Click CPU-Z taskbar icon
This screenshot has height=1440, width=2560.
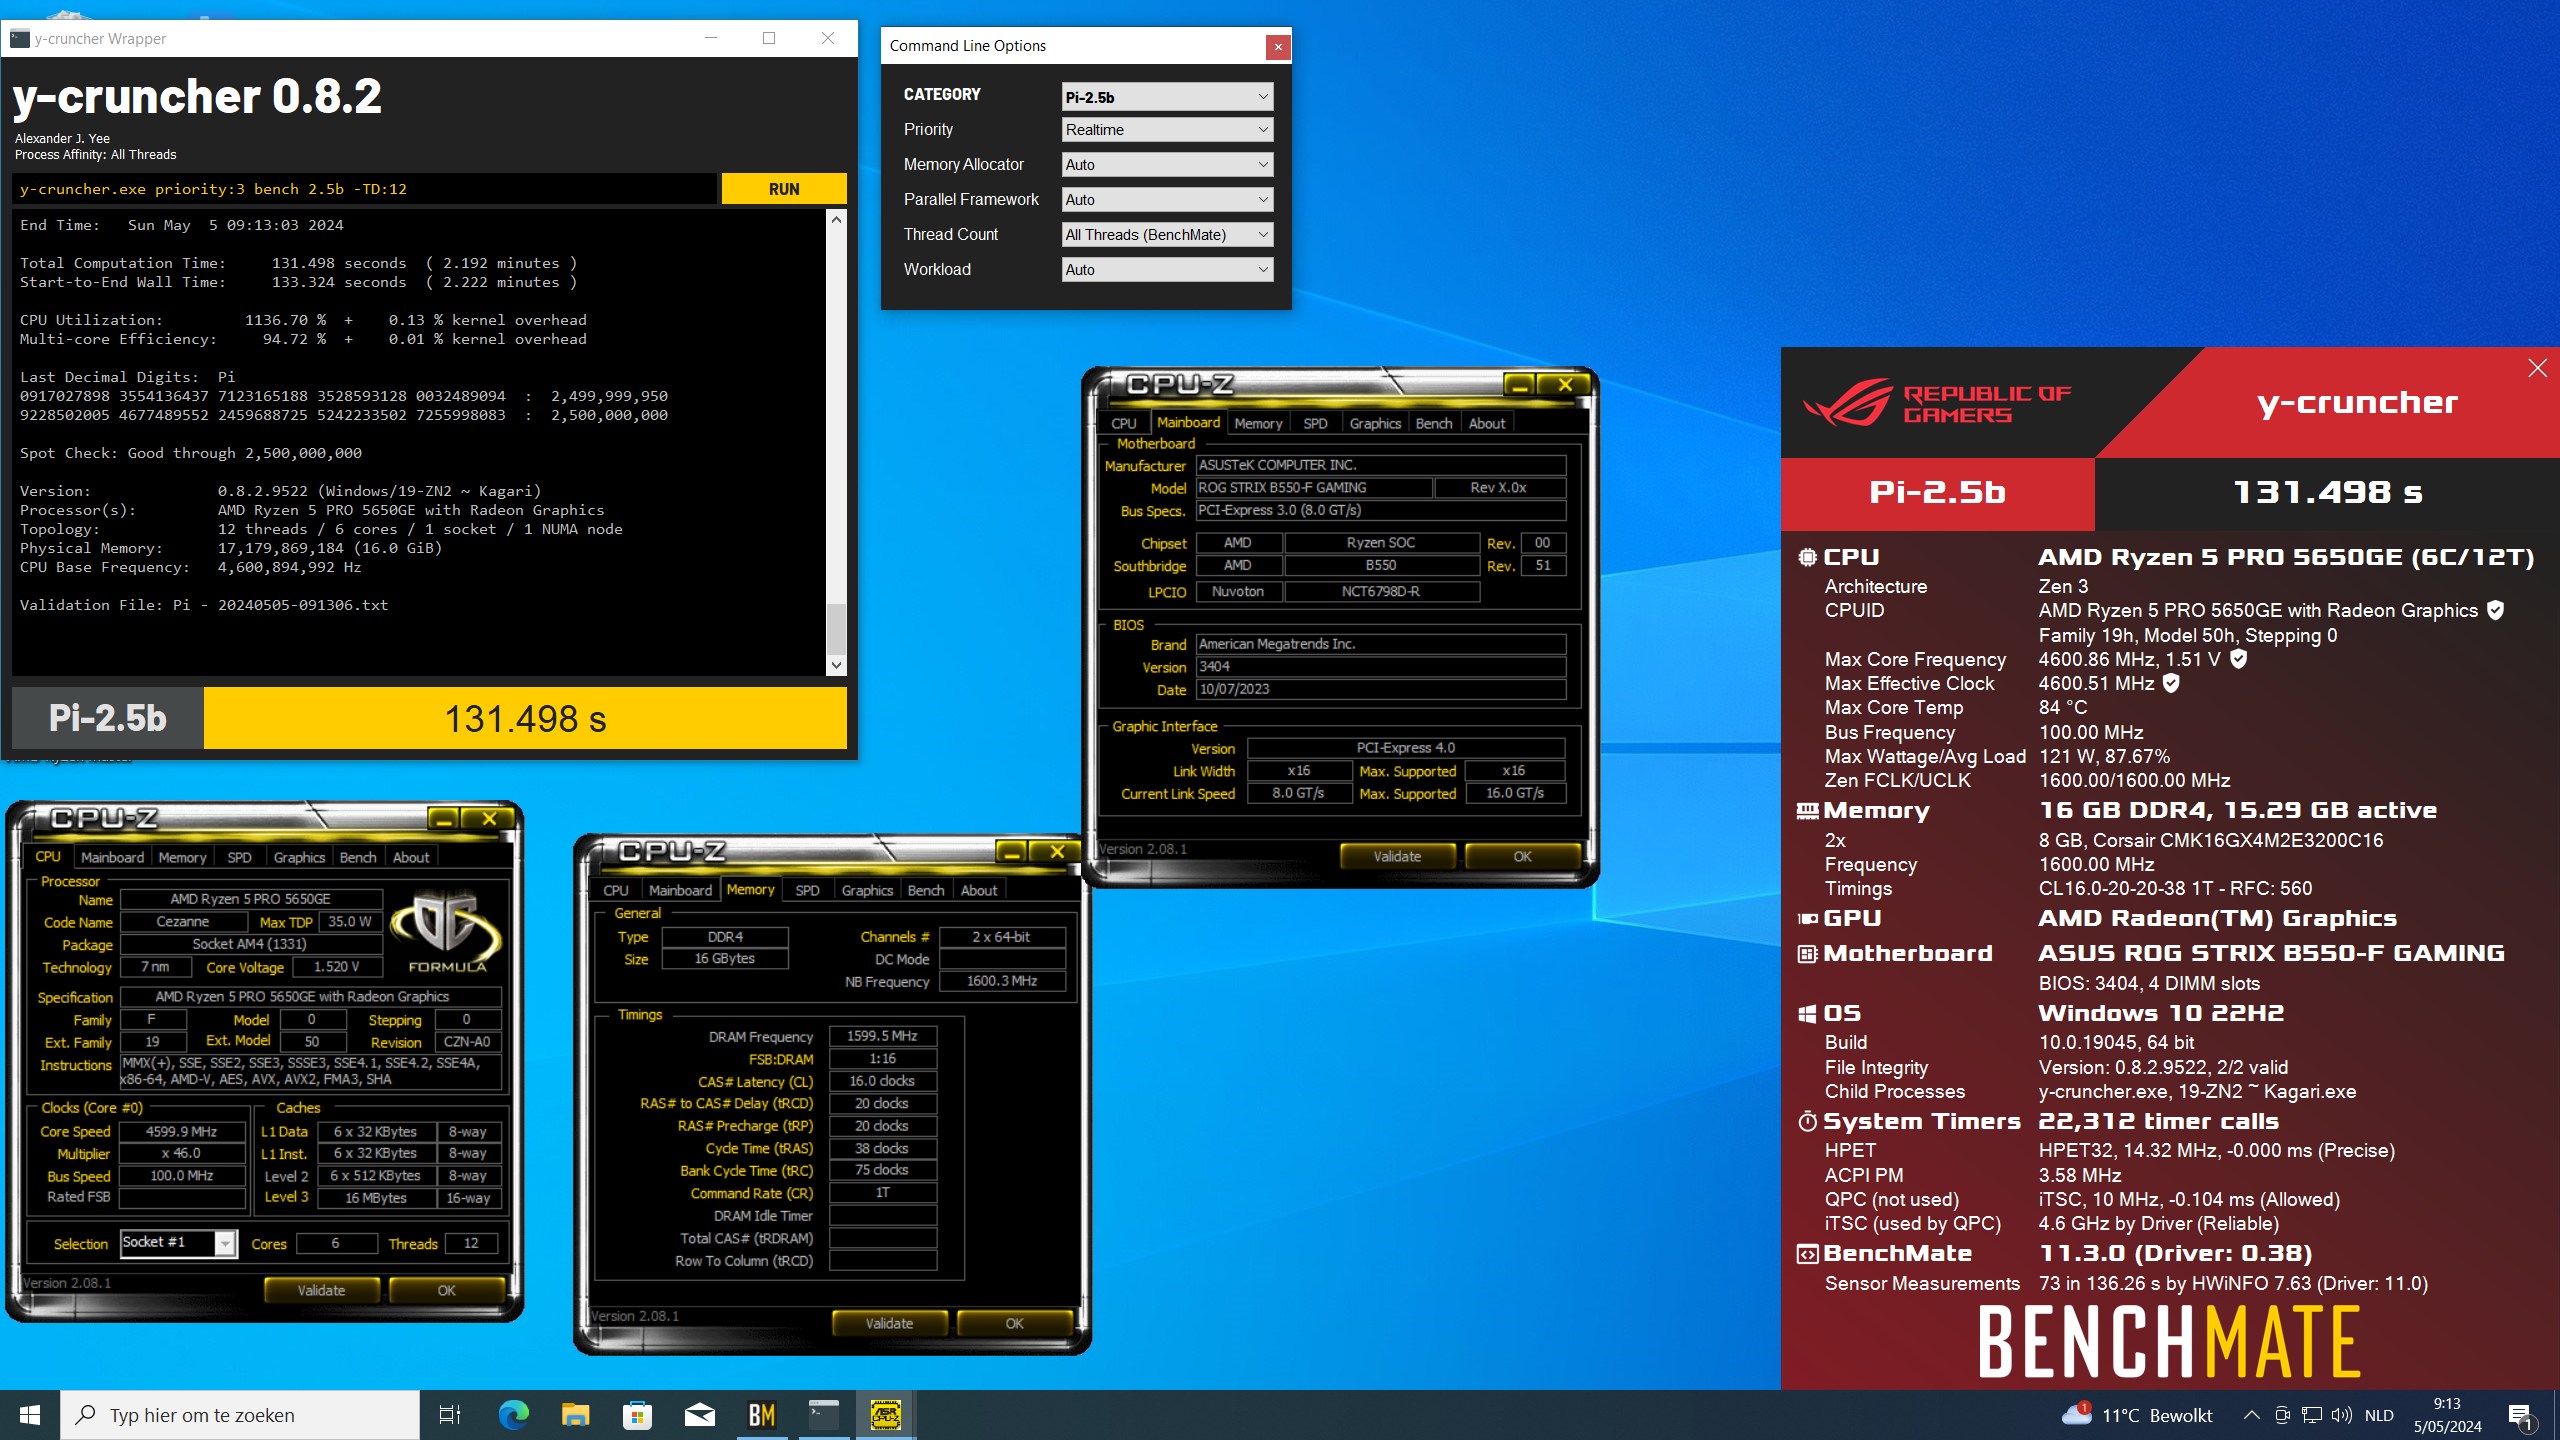point(886,1415)
